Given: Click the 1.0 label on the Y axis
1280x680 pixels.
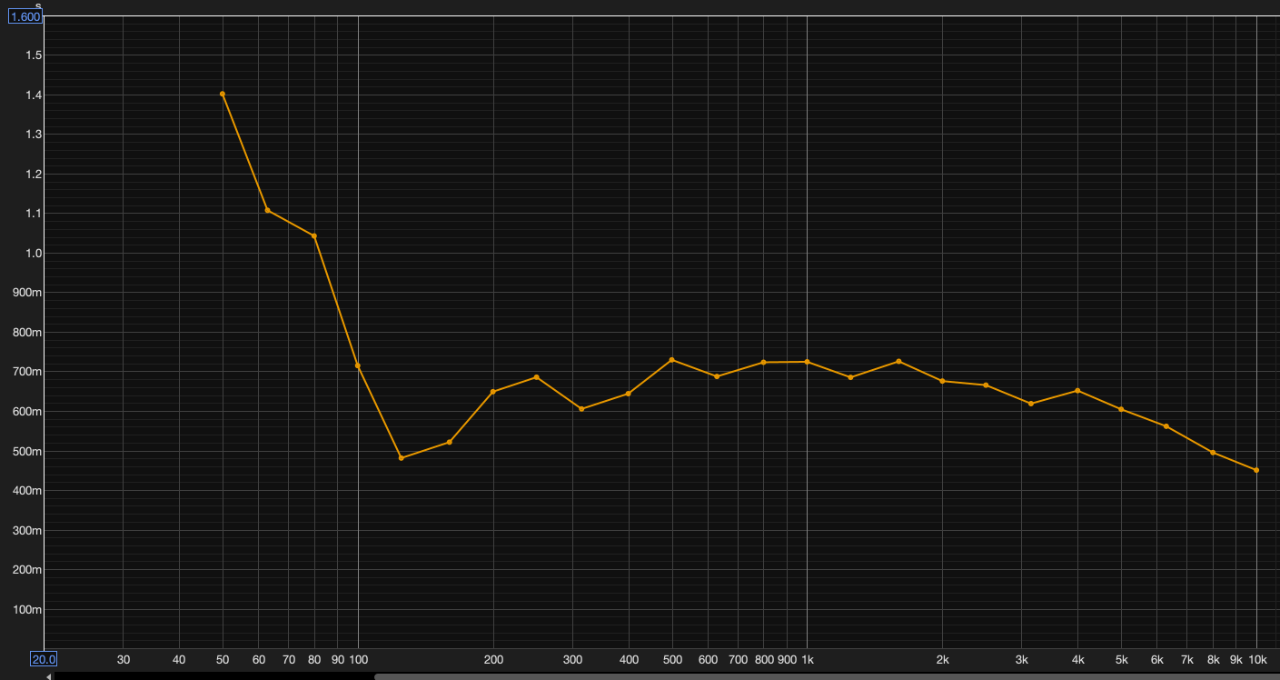Looking at the screenshot, I should (x=34, y=253).
